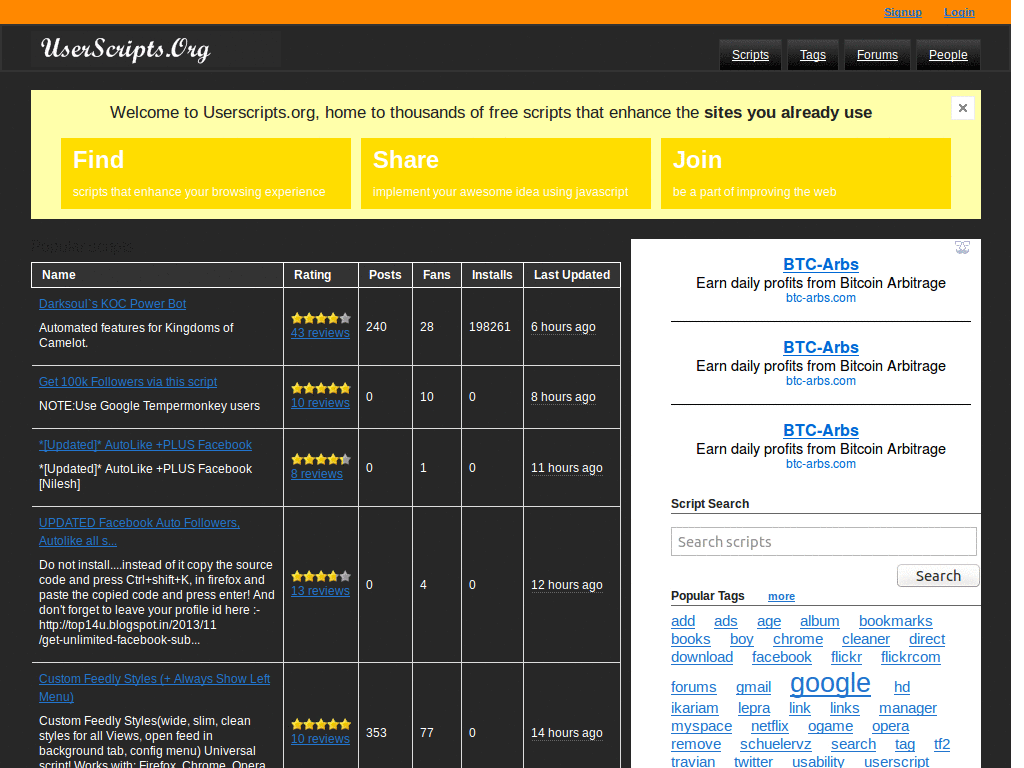
Task: Show more popular tags
Action: (x=781, y=596)
